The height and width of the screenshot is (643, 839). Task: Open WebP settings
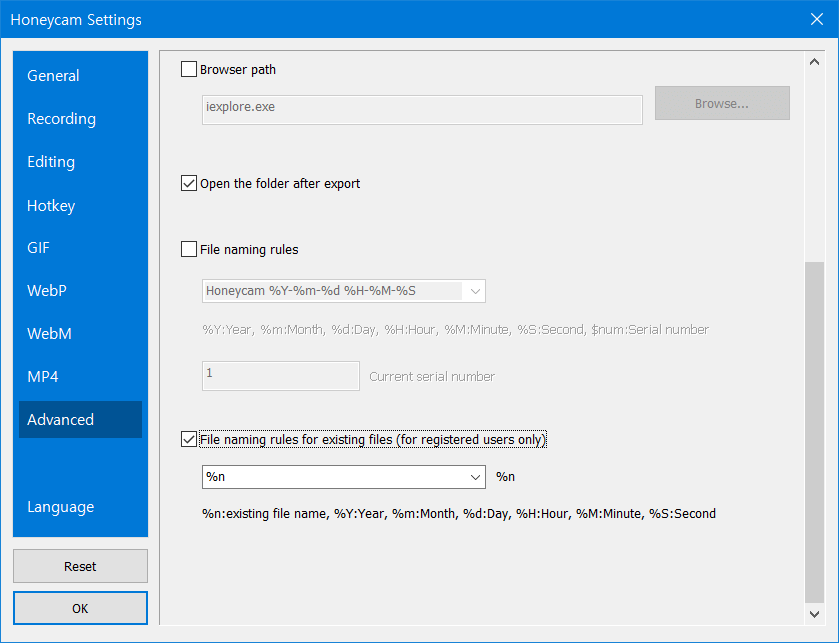pos(47,291)
